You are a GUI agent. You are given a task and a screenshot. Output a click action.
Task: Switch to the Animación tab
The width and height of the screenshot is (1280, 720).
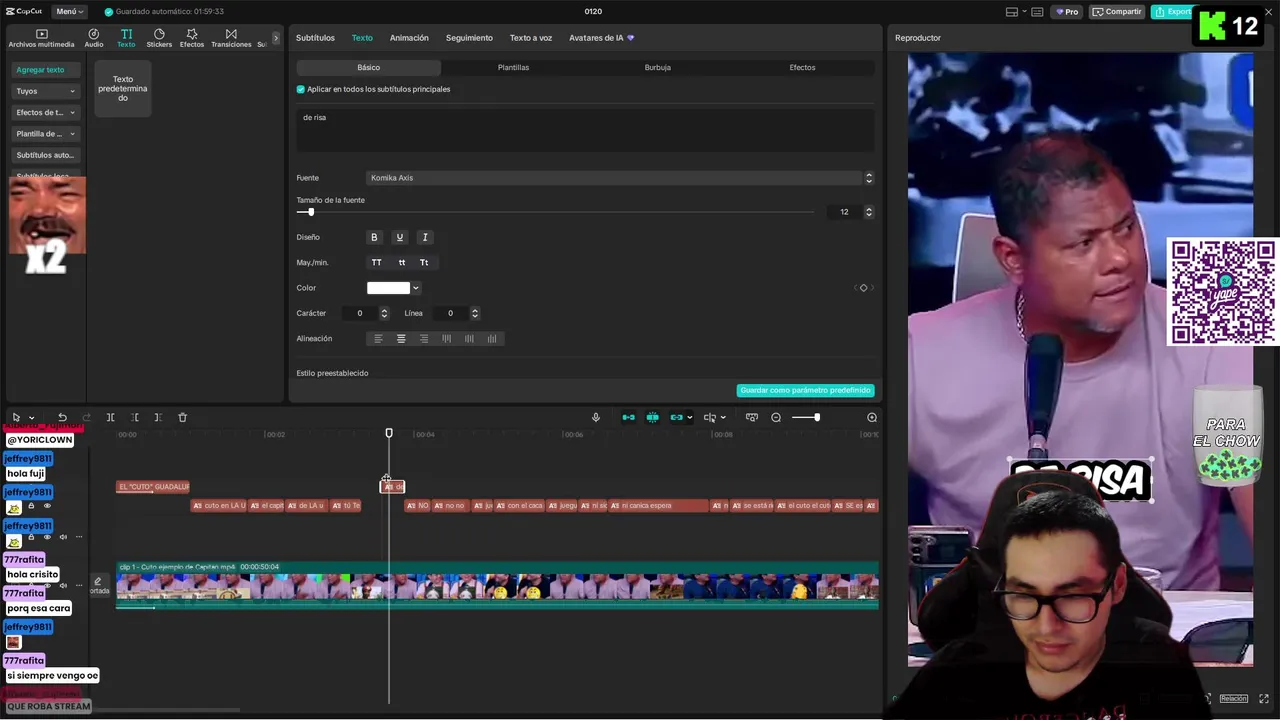409,38
